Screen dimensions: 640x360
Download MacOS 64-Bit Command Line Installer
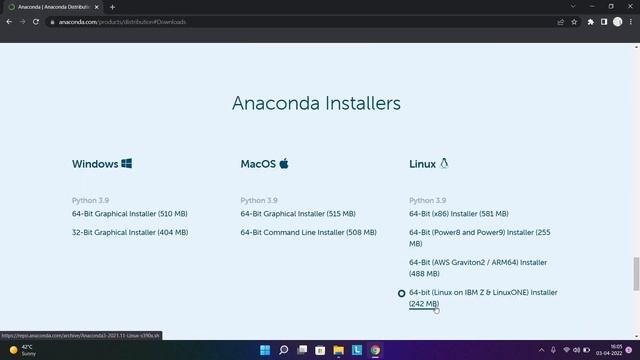click(308, 232)
